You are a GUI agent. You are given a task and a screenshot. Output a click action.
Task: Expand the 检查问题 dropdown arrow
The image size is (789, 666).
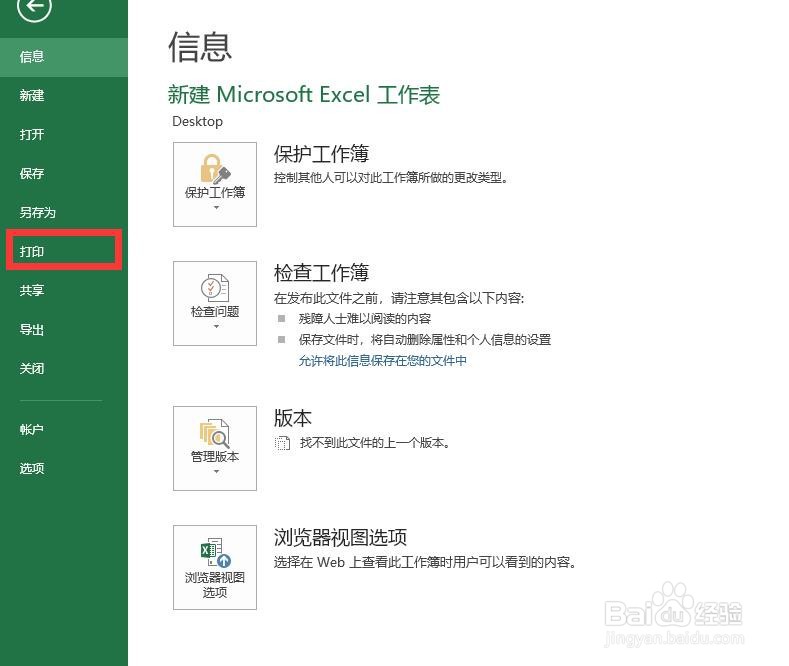(x=216, y=326)
